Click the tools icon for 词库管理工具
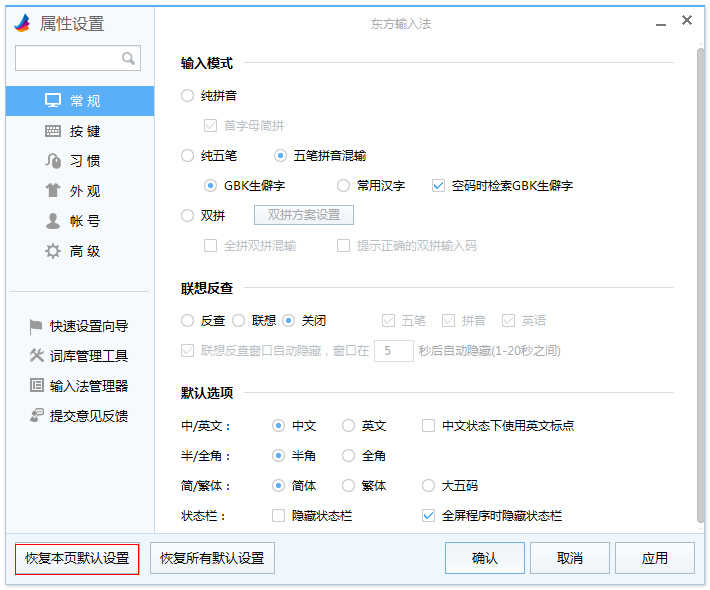The width and height of the screenshot is (710, 590). click(36, 356)
